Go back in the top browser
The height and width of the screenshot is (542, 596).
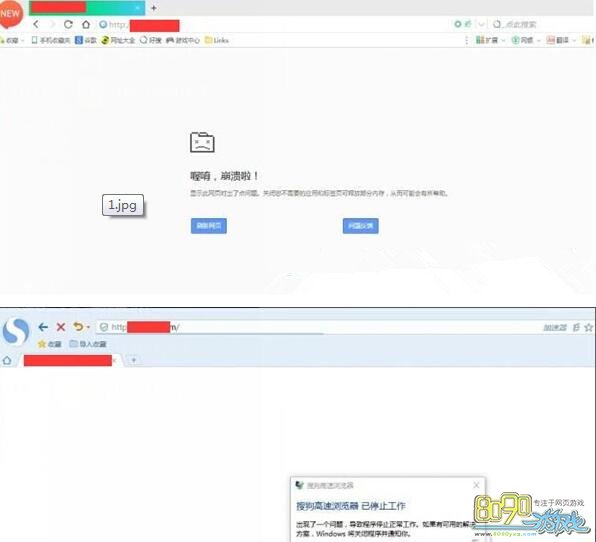tap(36, 24)
